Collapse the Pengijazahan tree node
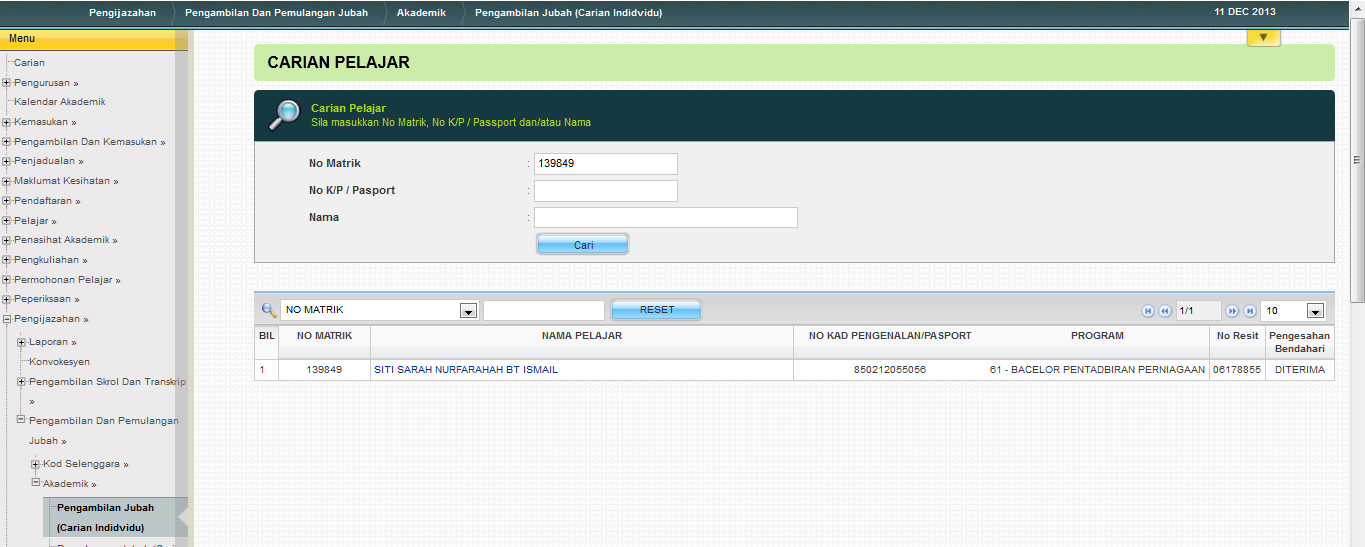 tap(7, 319)
